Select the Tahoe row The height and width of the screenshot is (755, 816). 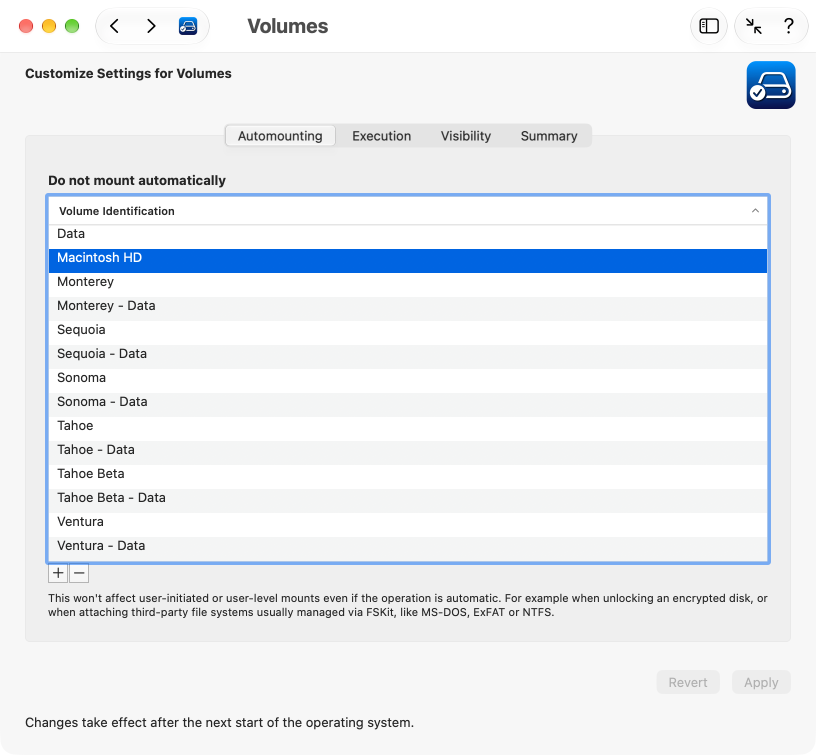point(408,428)
